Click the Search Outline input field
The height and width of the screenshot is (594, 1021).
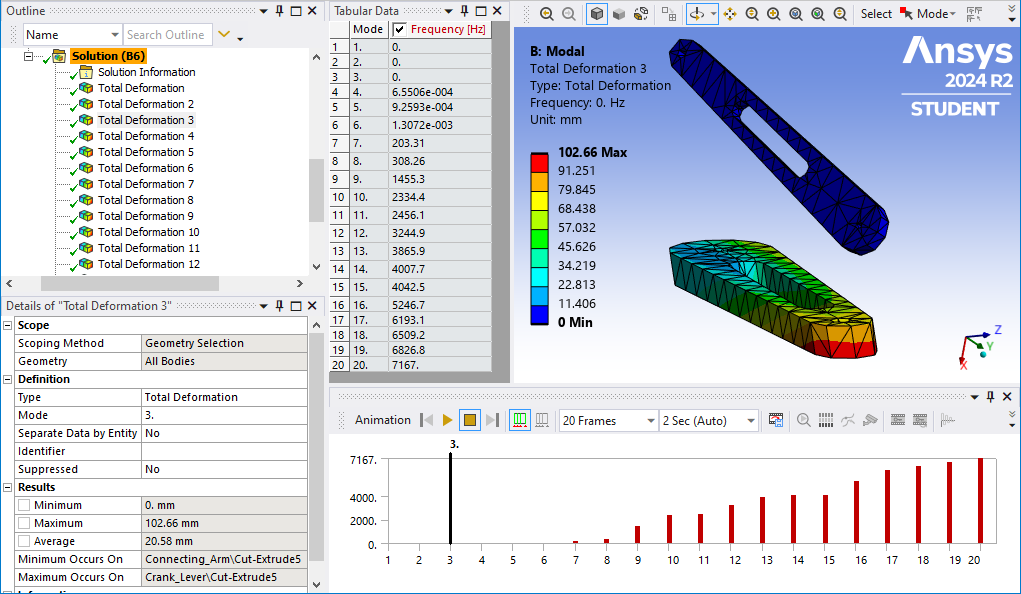click(x=168, y=35)
